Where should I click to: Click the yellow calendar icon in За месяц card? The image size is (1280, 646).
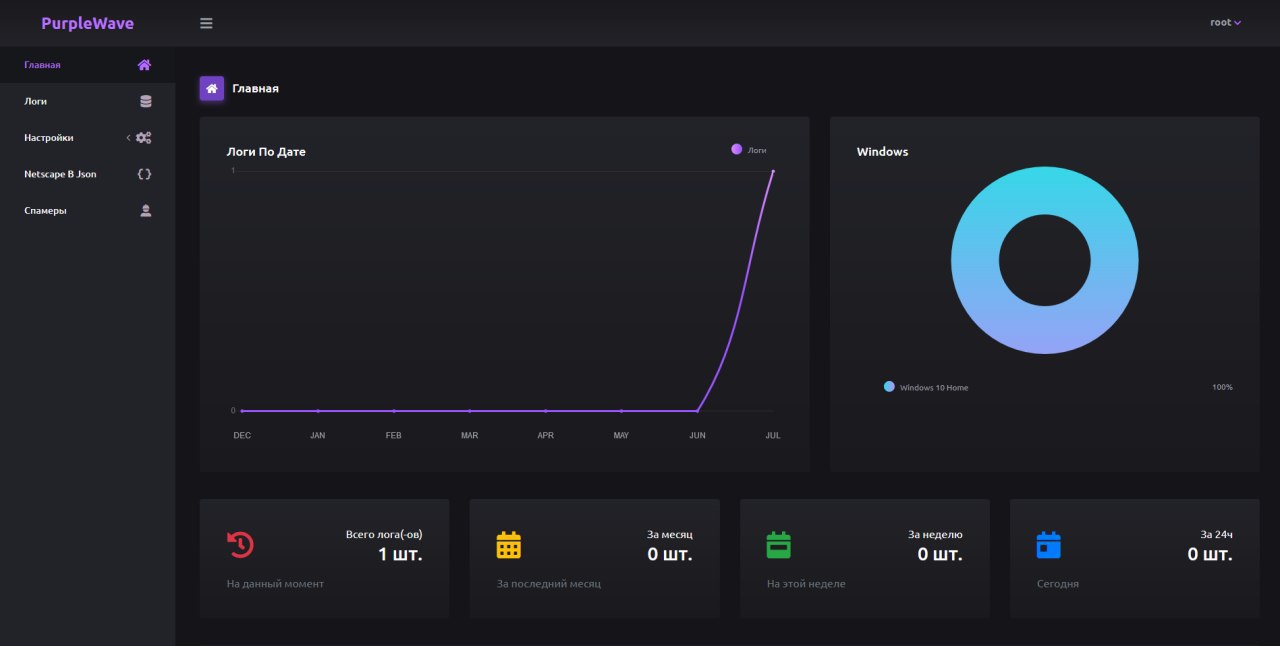coord(509,545)
